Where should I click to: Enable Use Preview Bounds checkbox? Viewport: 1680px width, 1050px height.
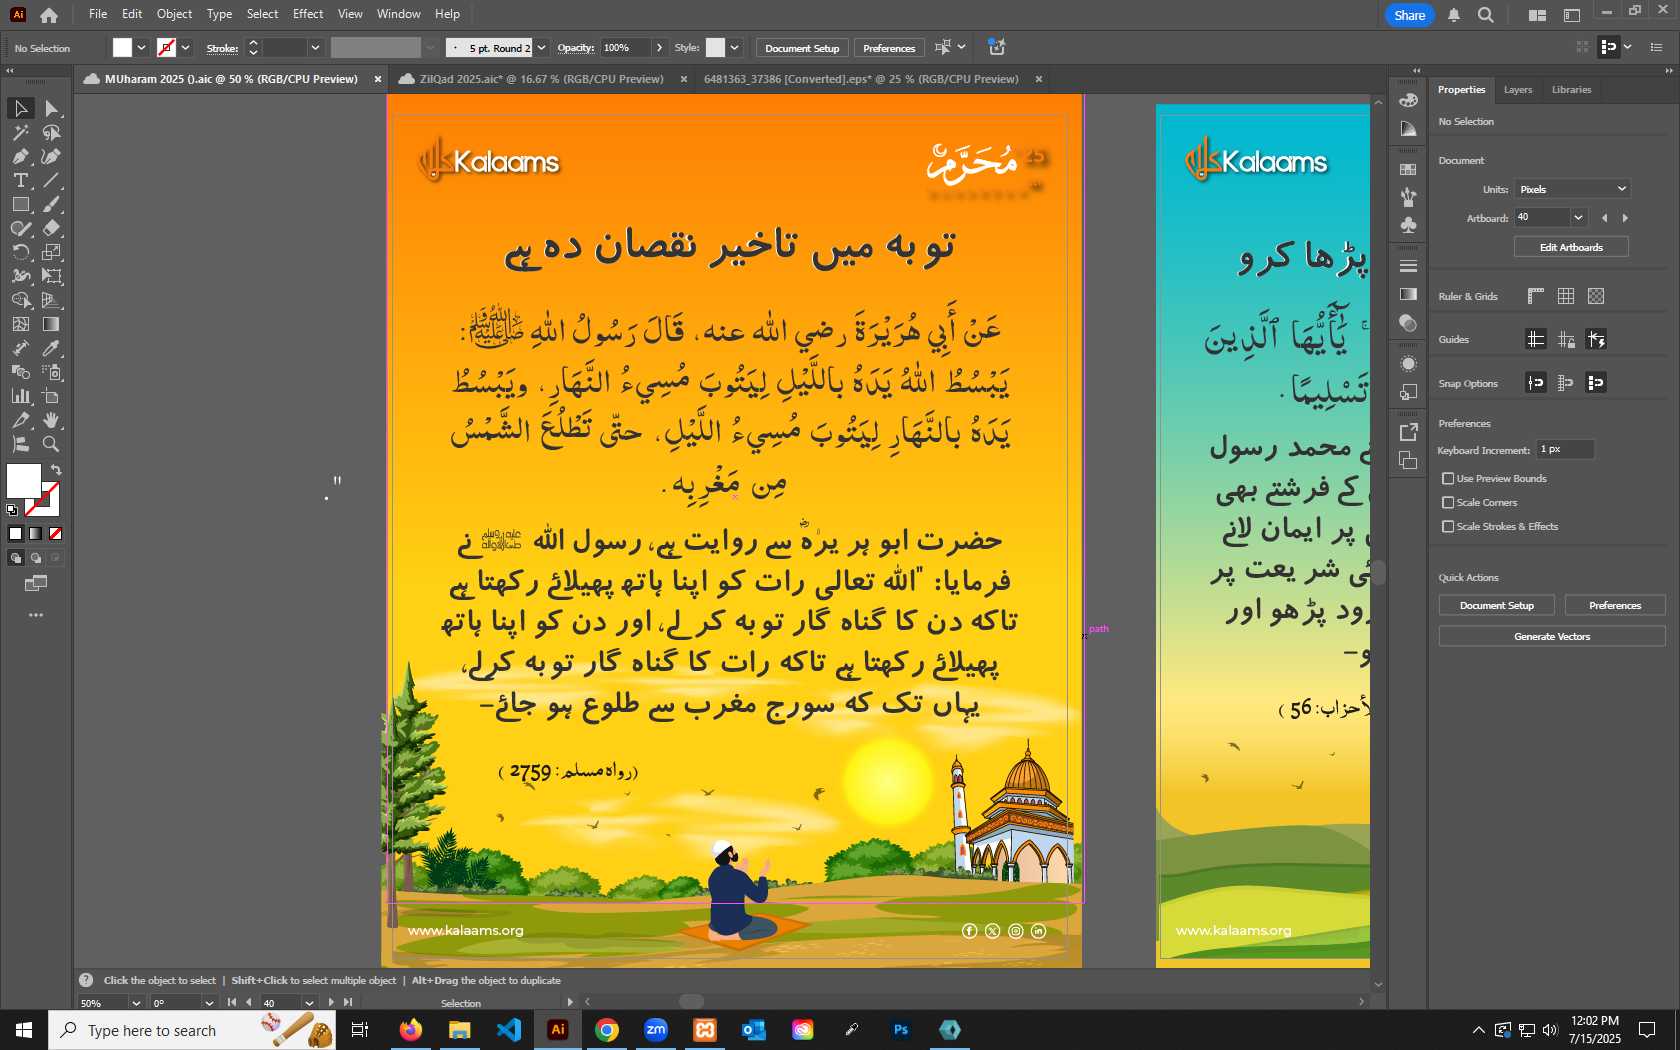pos(1448,479)
